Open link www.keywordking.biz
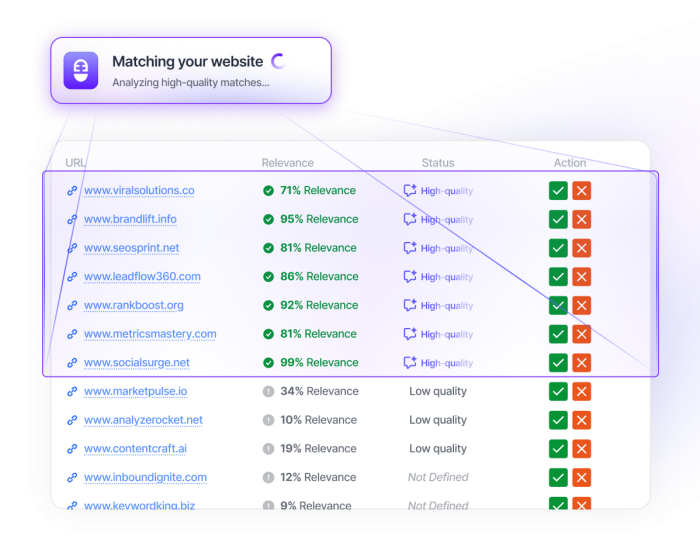Viewport: 700px width, 546px height. (140, 505)
